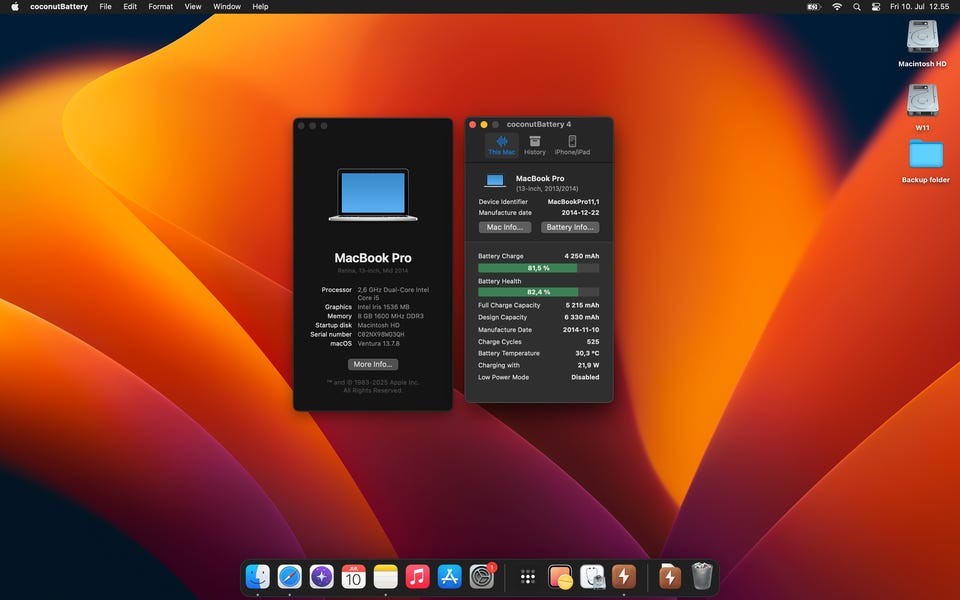Click battery Manufacture Date 2014-11-10 value
Viewport: 960px width, 600px height.
tap(581, 329)
